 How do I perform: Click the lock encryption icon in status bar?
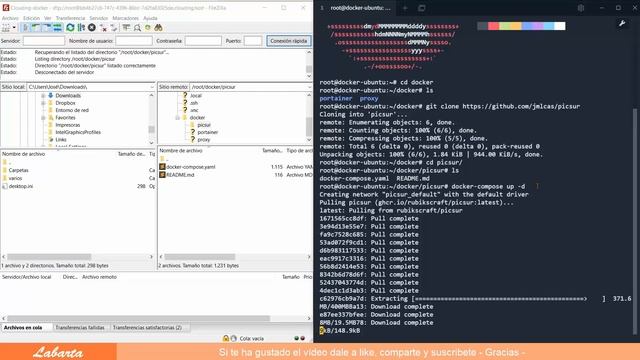226,338
